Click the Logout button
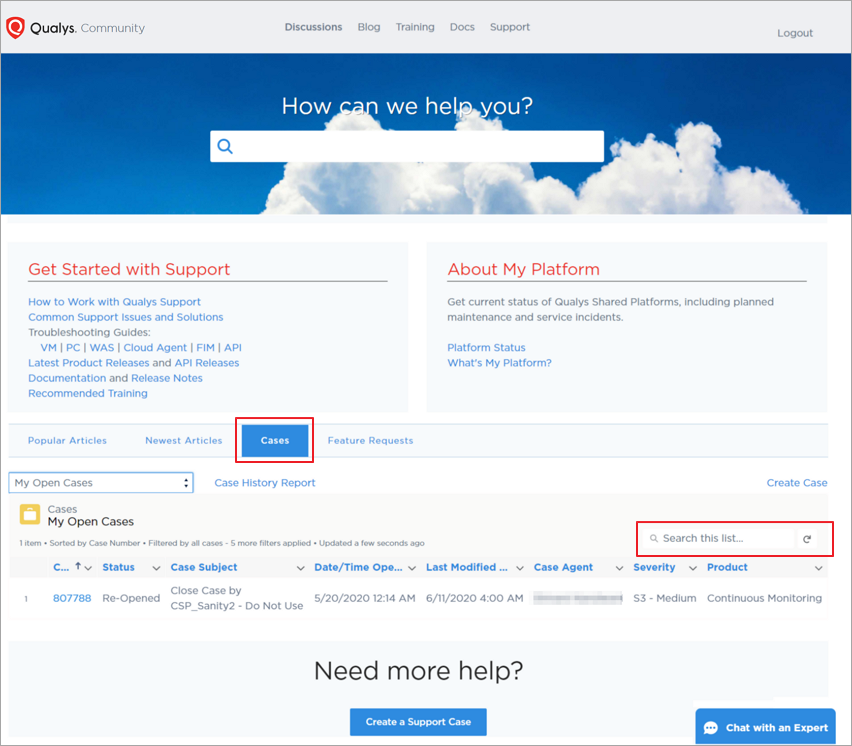The width and height of the screenshot is (852, 746). pos(794,33)
